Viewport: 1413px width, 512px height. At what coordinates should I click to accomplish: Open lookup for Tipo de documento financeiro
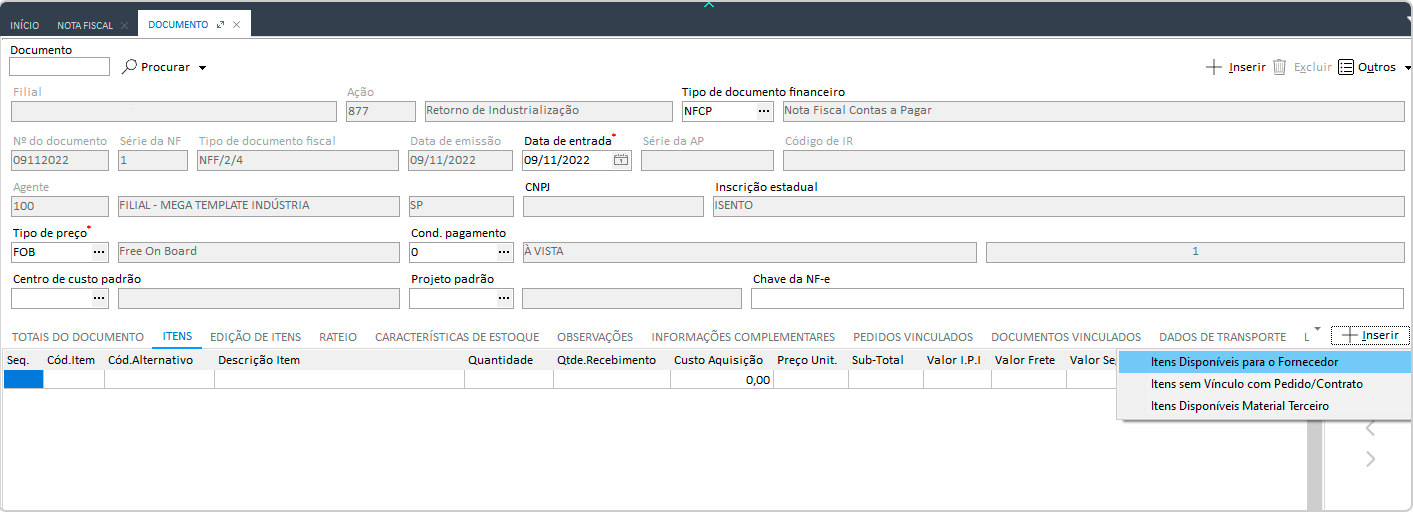click(x=764, y=111)
